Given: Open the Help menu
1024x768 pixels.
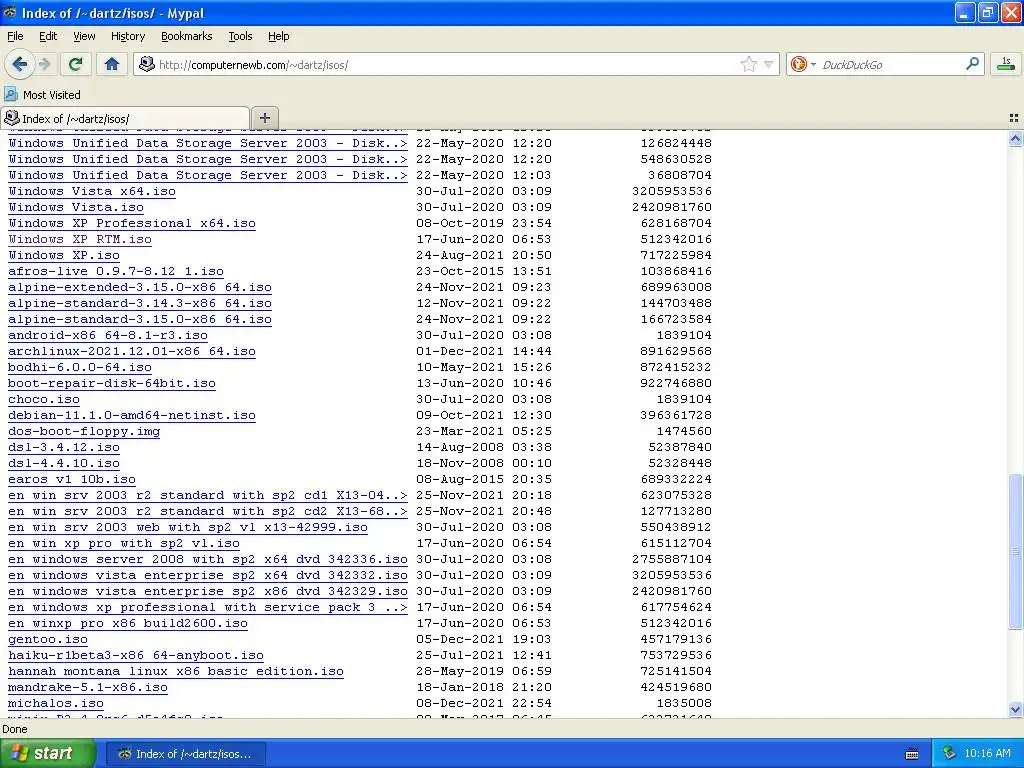Looking at the screenshot, I should (x=278, y=36).
